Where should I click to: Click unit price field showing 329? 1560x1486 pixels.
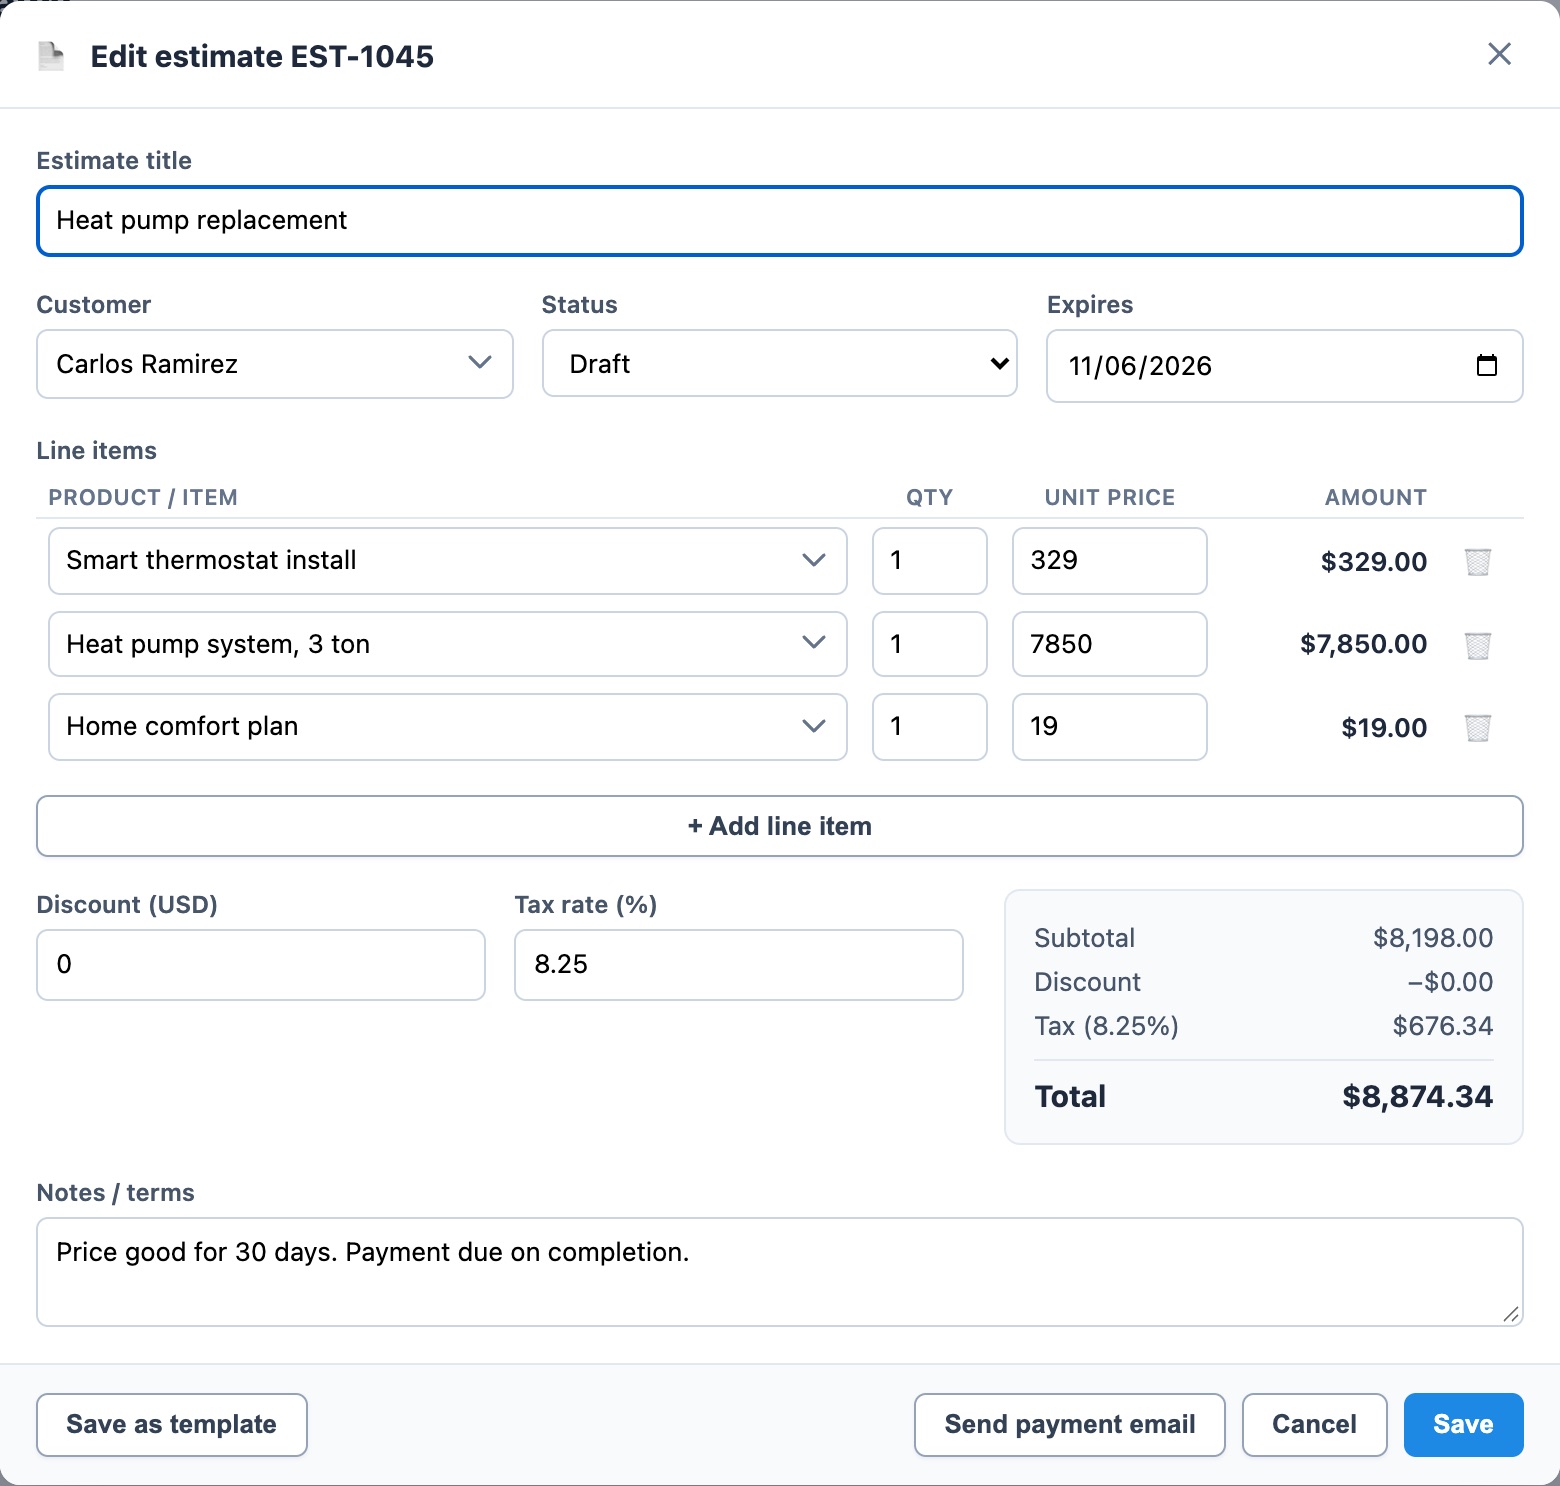point(1110,561)
